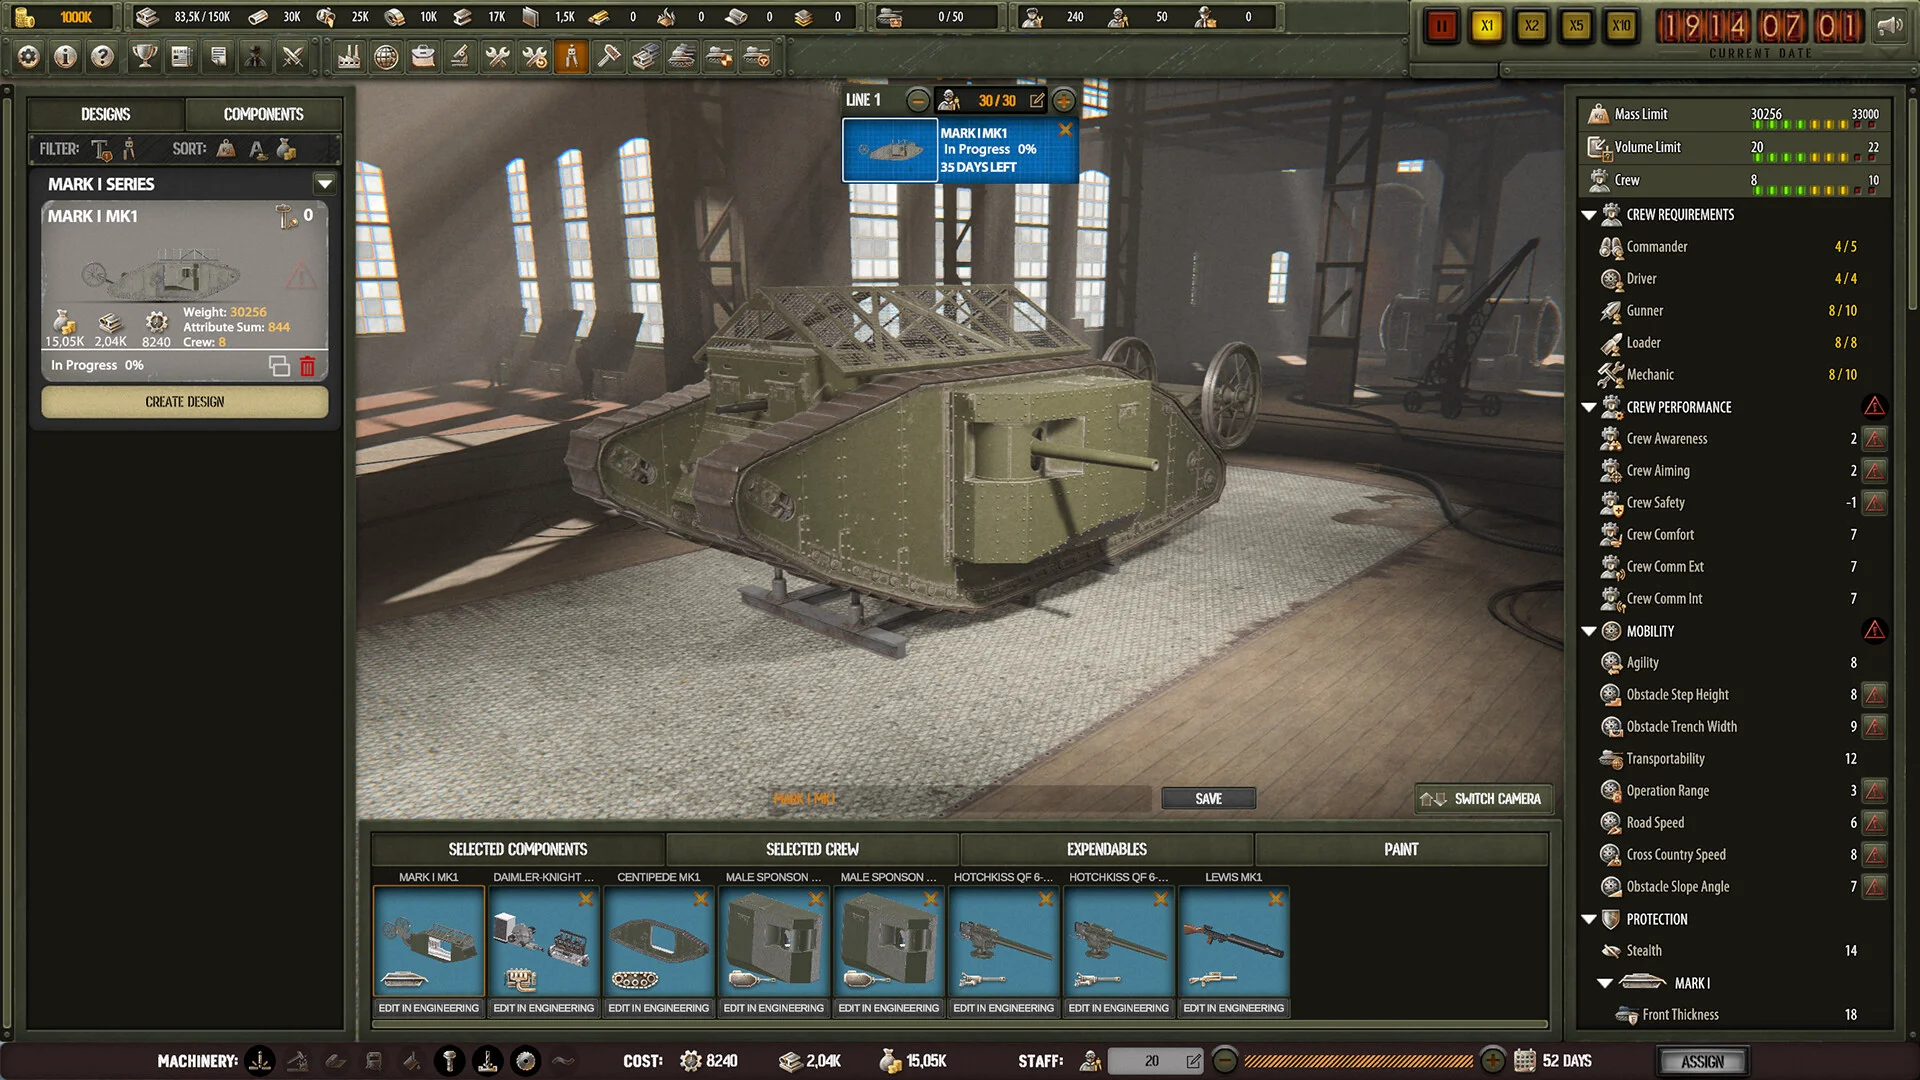Image resolution: width=1920 pixels, height=1080 pixels.
Task: Toggle sound with the megaphone icon
Action: pyautogui.click(x=1893, y=23)
